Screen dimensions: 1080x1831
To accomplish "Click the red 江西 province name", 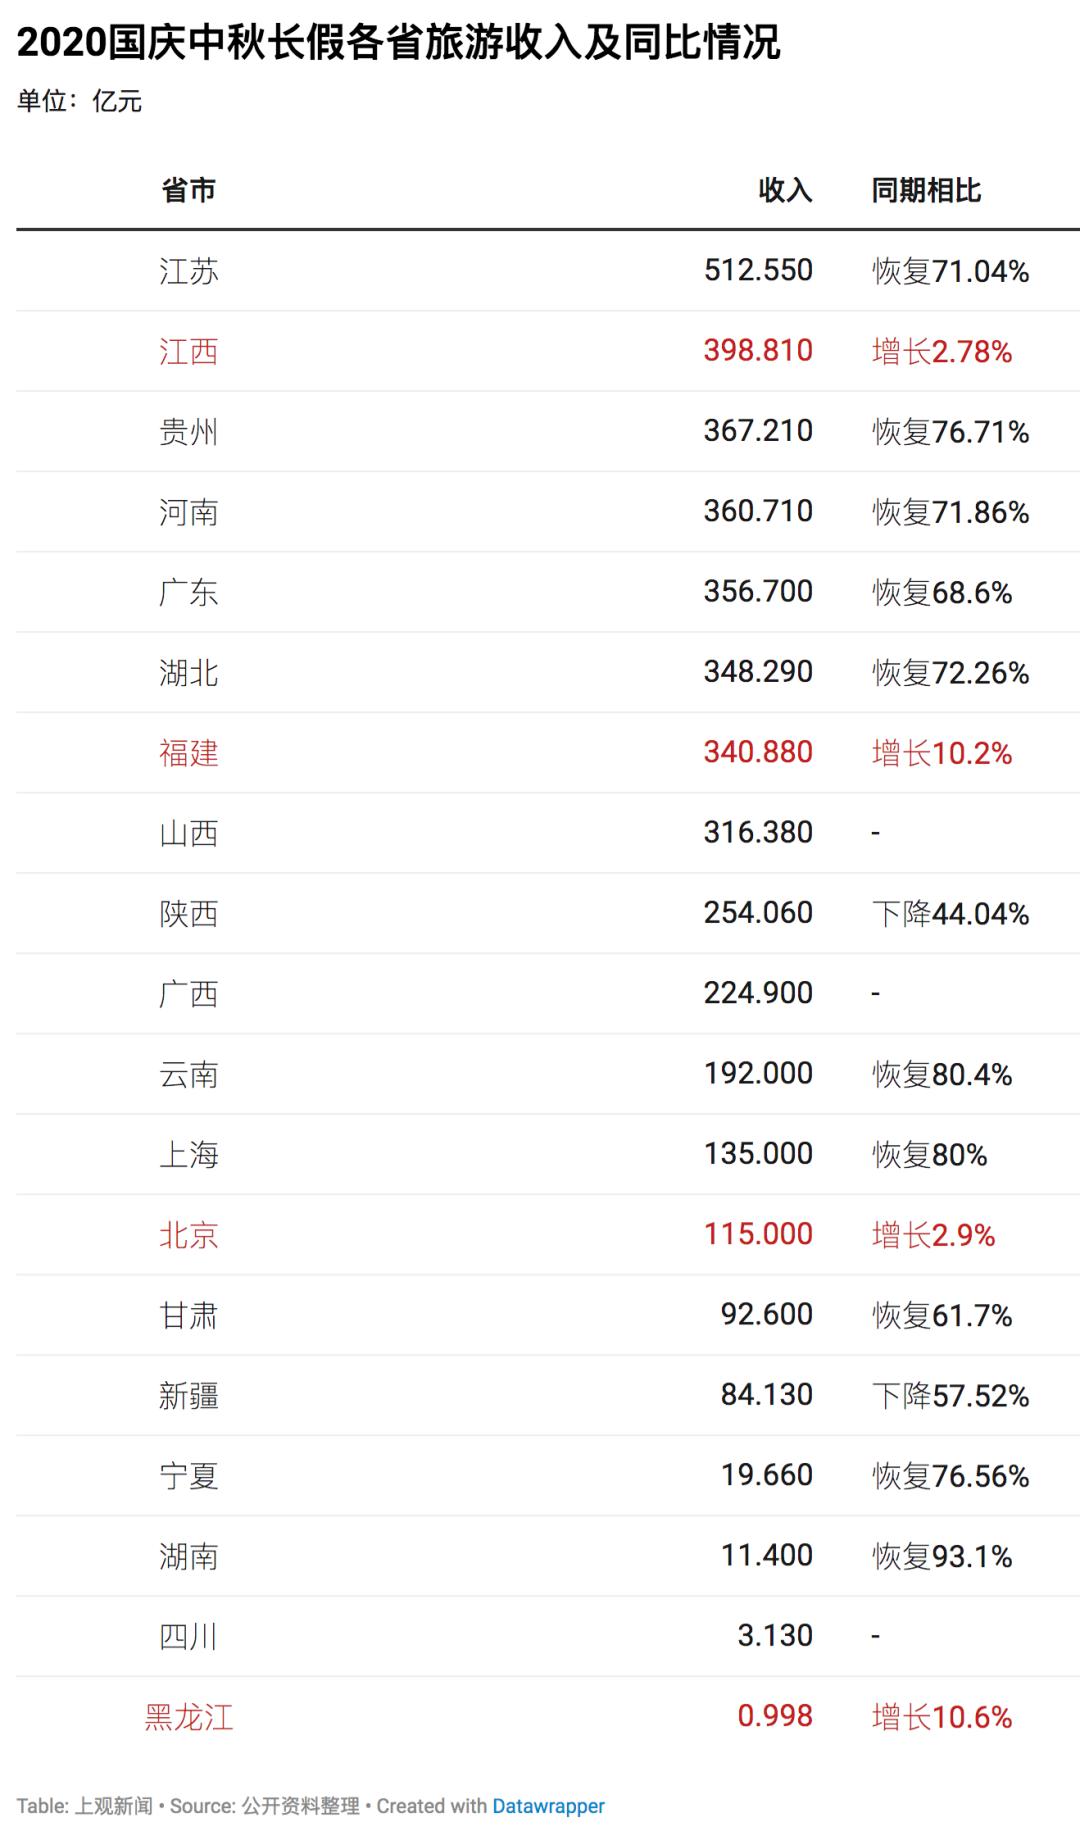I will click(x=188, y=351).
